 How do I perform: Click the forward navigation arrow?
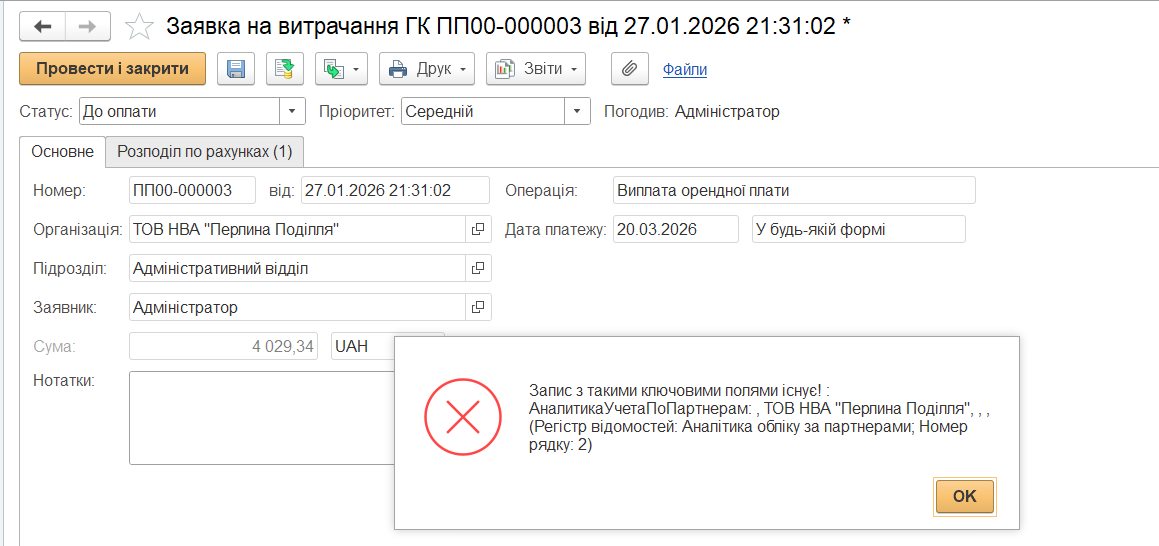click(87, 26)
